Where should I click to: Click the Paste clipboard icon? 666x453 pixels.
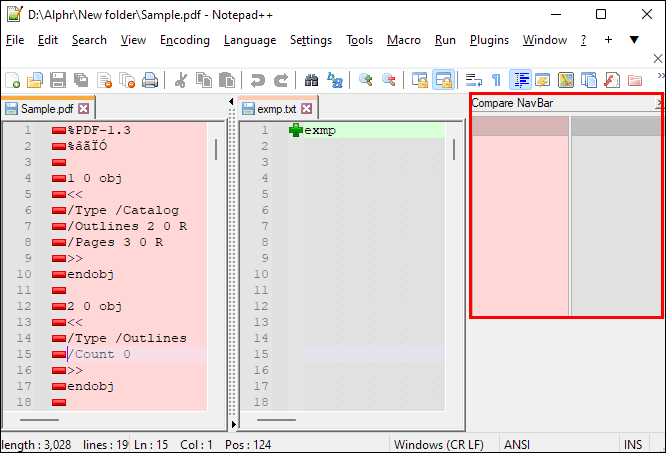[x=227, y=80]
